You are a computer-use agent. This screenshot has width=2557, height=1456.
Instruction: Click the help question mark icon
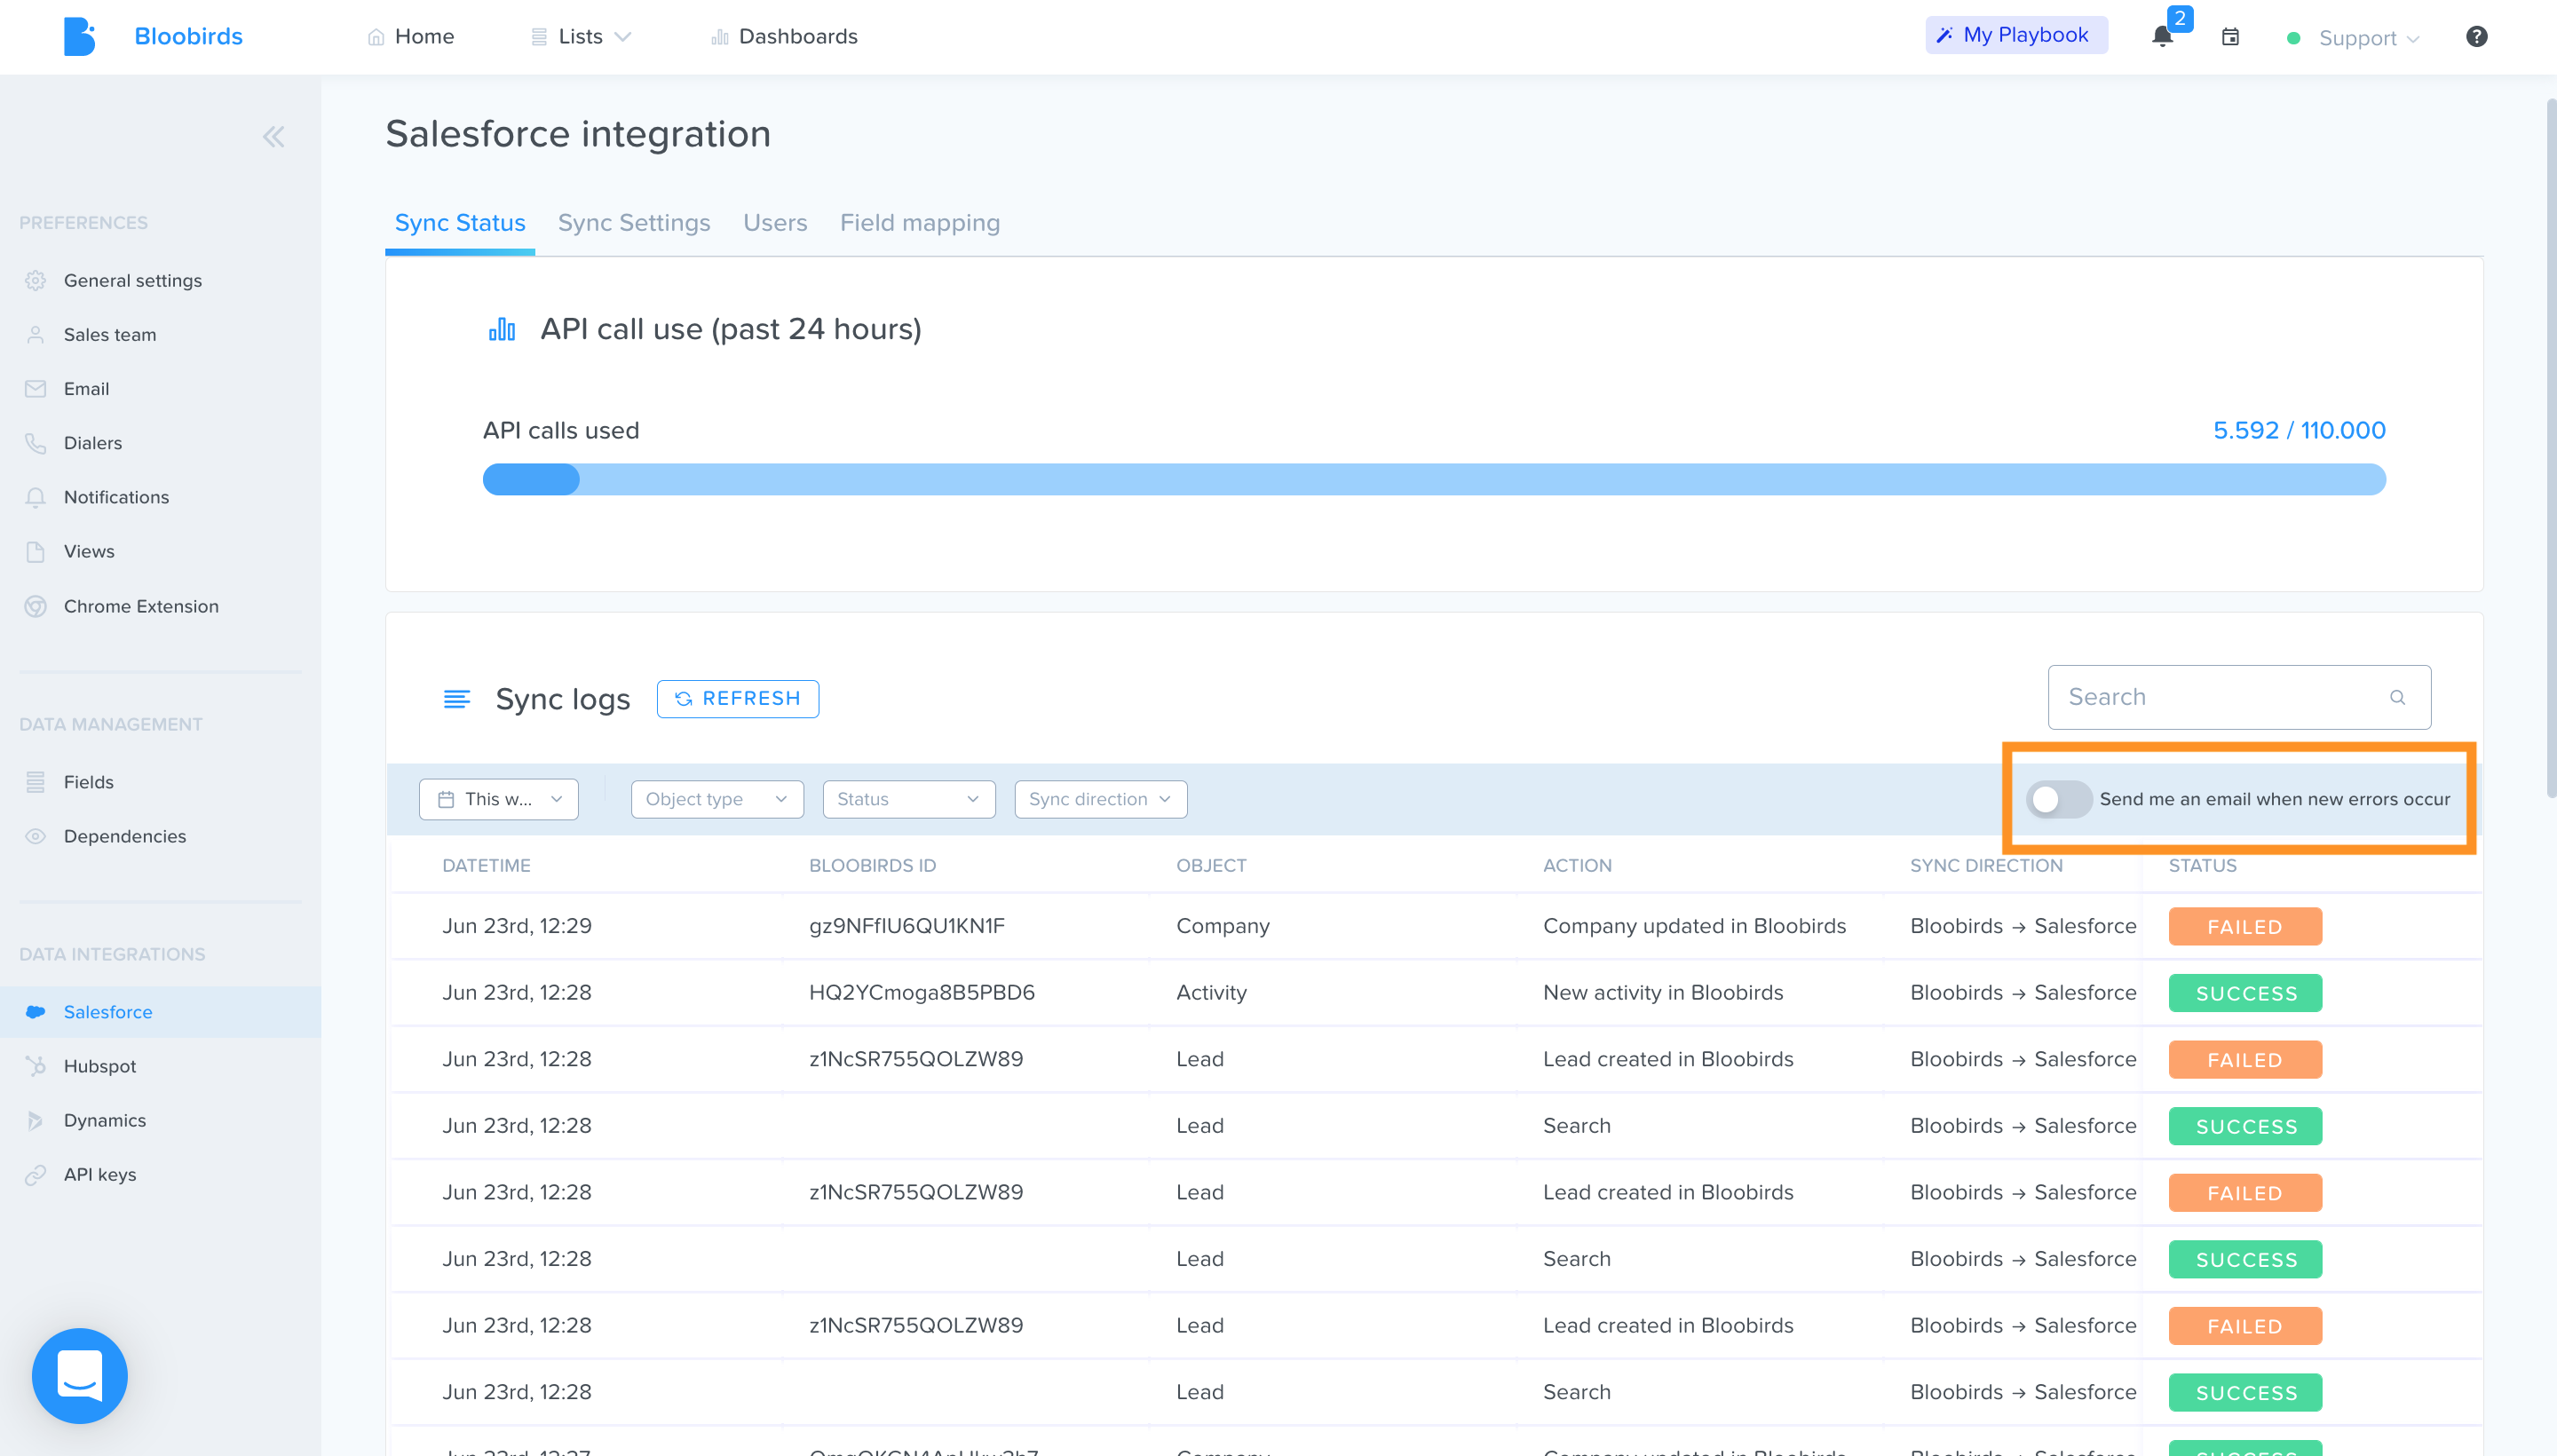2476,37
